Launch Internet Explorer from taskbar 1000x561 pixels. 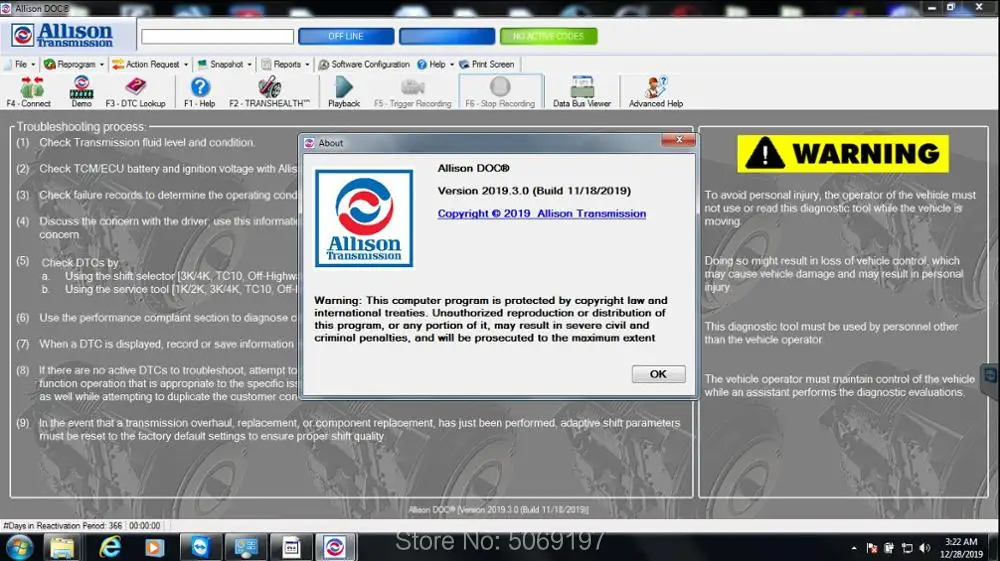(x=110, y=547)
